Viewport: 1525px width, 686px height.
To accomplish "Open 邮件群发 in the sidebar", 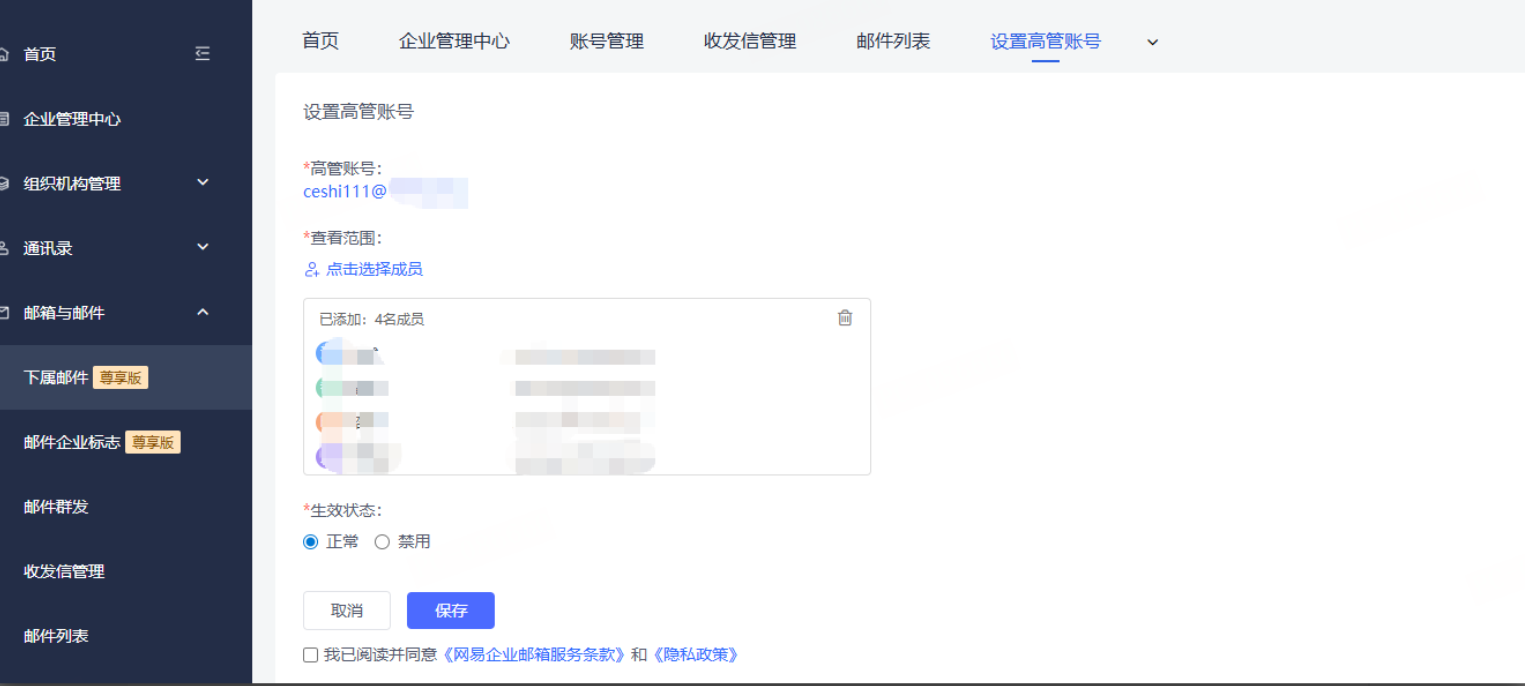I will point(56,507).
